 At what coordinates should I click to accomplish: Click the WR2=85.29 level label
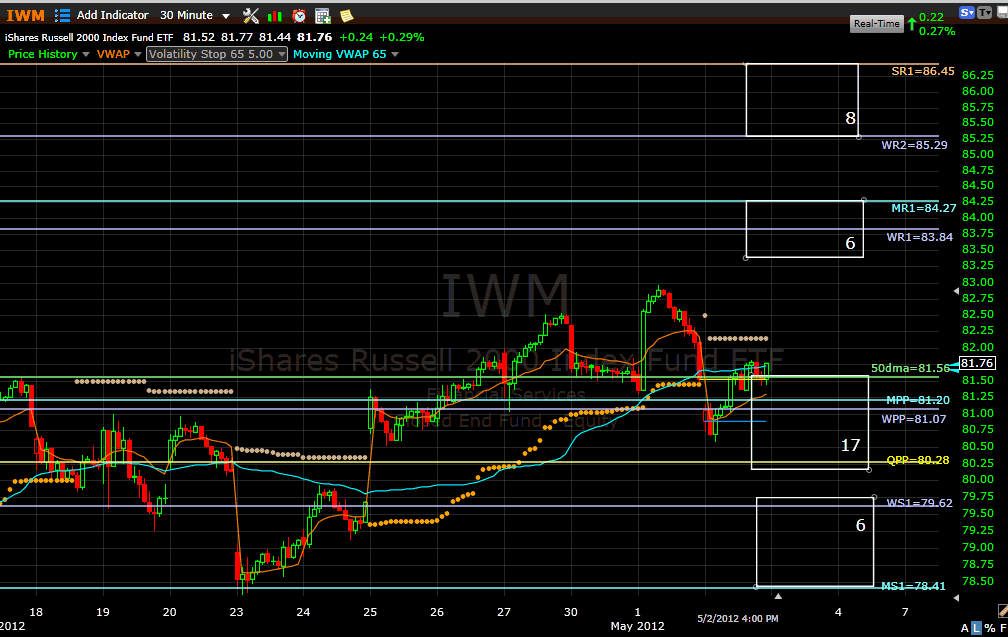point(914,145)
